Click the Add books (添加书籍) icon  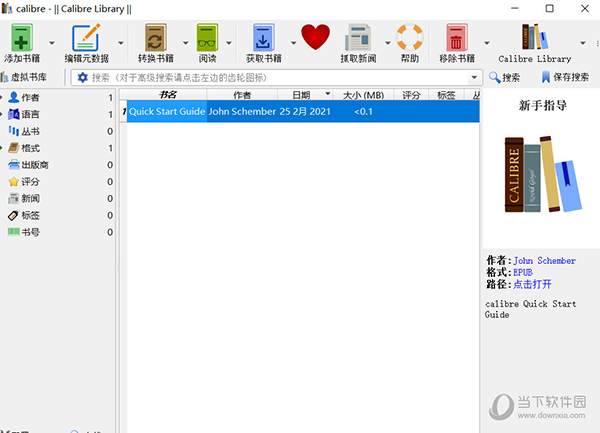click(x=22, y=37)
